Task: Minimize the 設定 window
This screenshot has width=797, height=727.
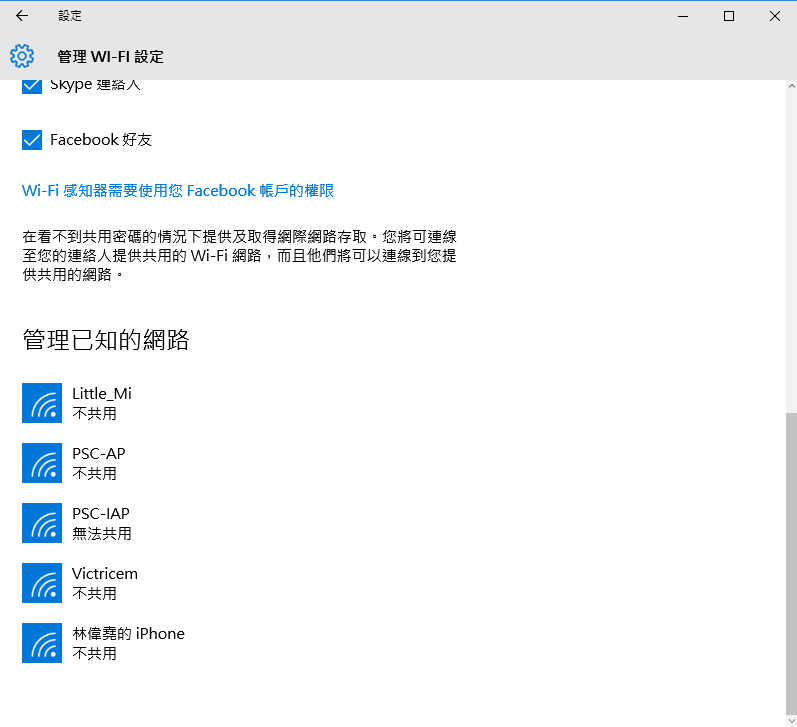Action: (684, 16)
